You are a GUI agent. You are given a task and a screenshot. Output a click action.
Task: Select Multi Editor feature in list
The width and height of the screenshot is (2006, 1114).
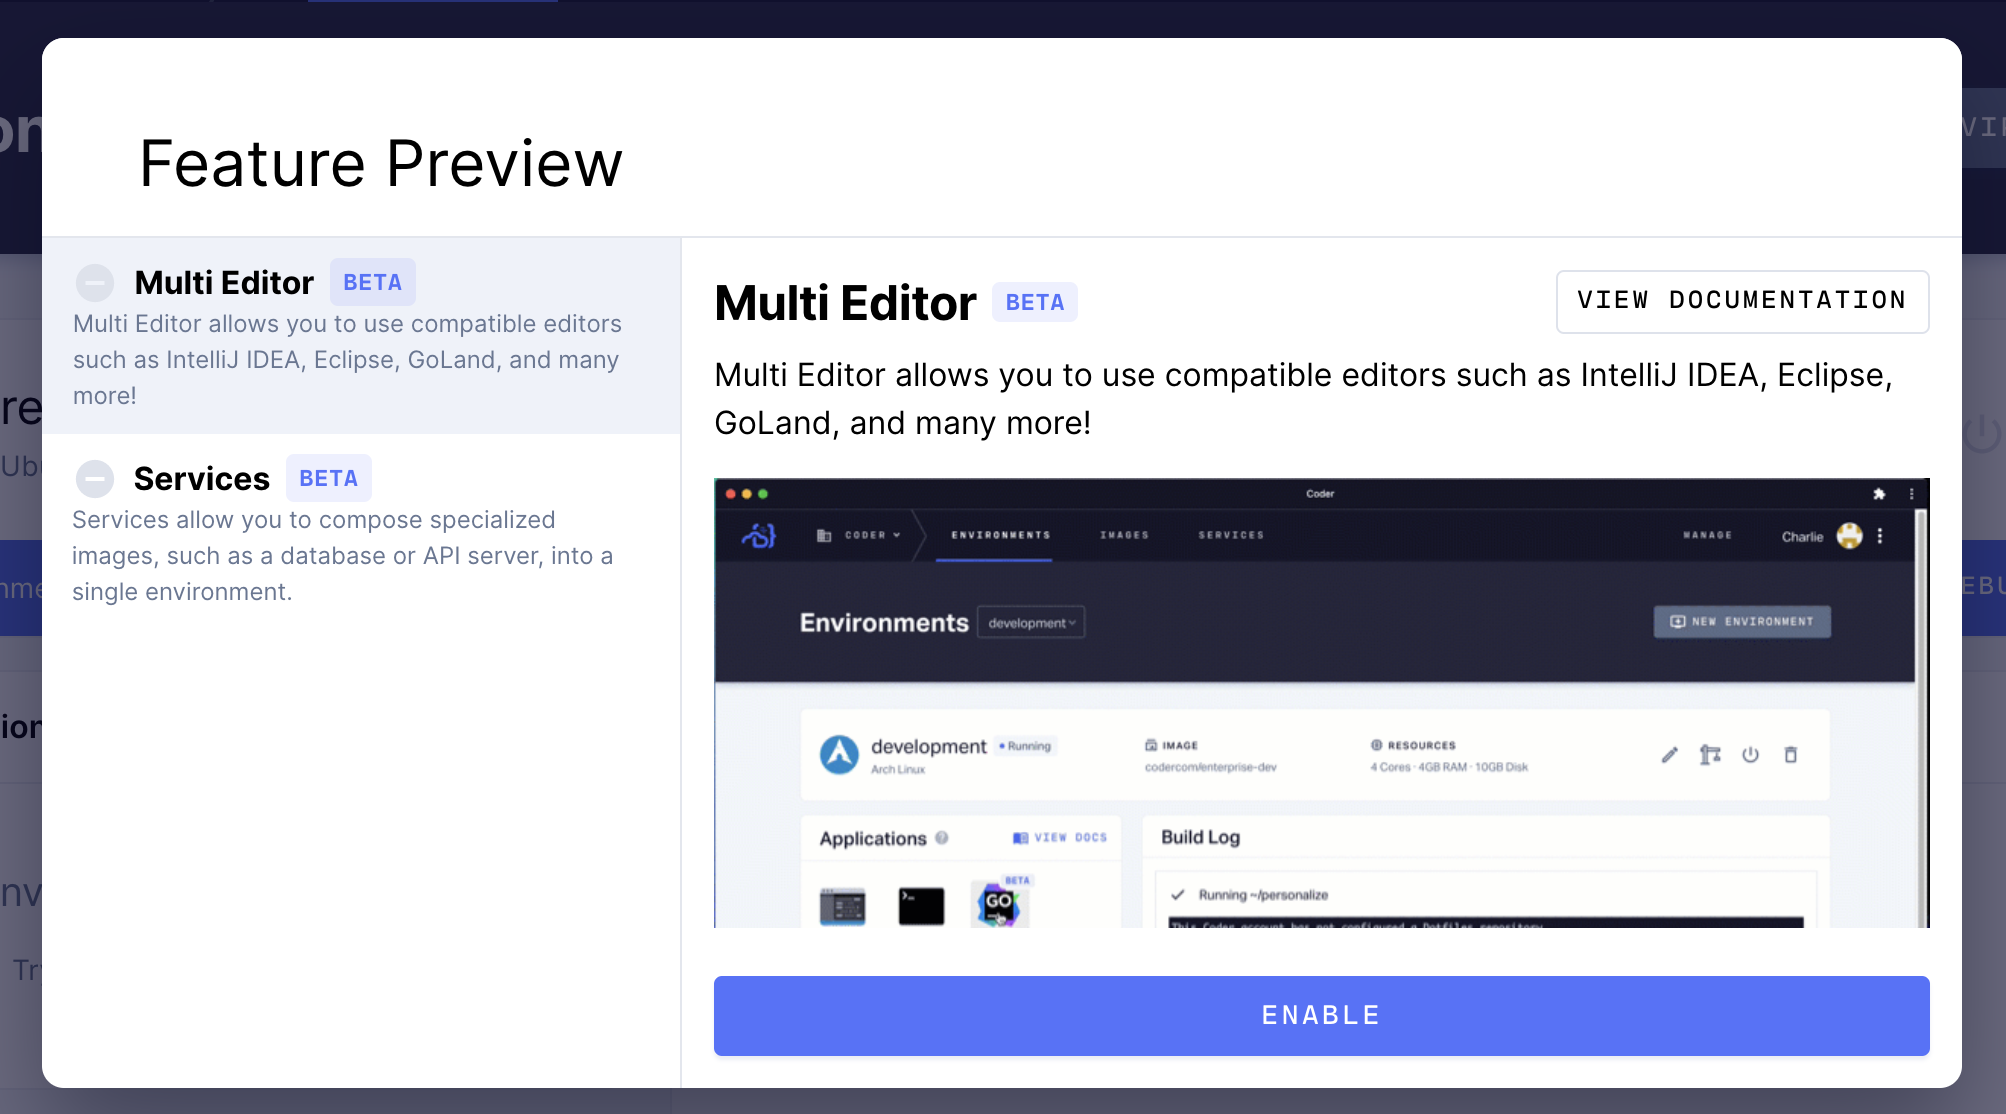pyautogui.click(x=361, y=336)
